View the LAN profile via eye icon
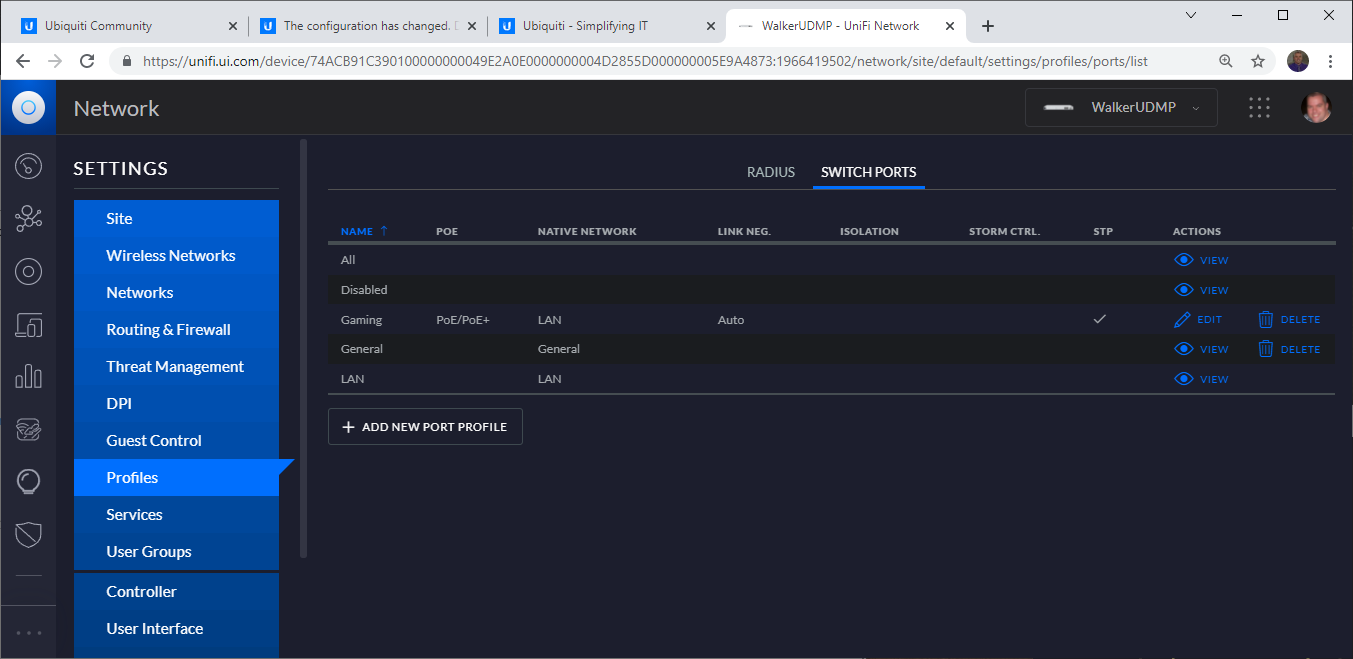This screenshot has height=659, width=1353. coord(1184,379)
